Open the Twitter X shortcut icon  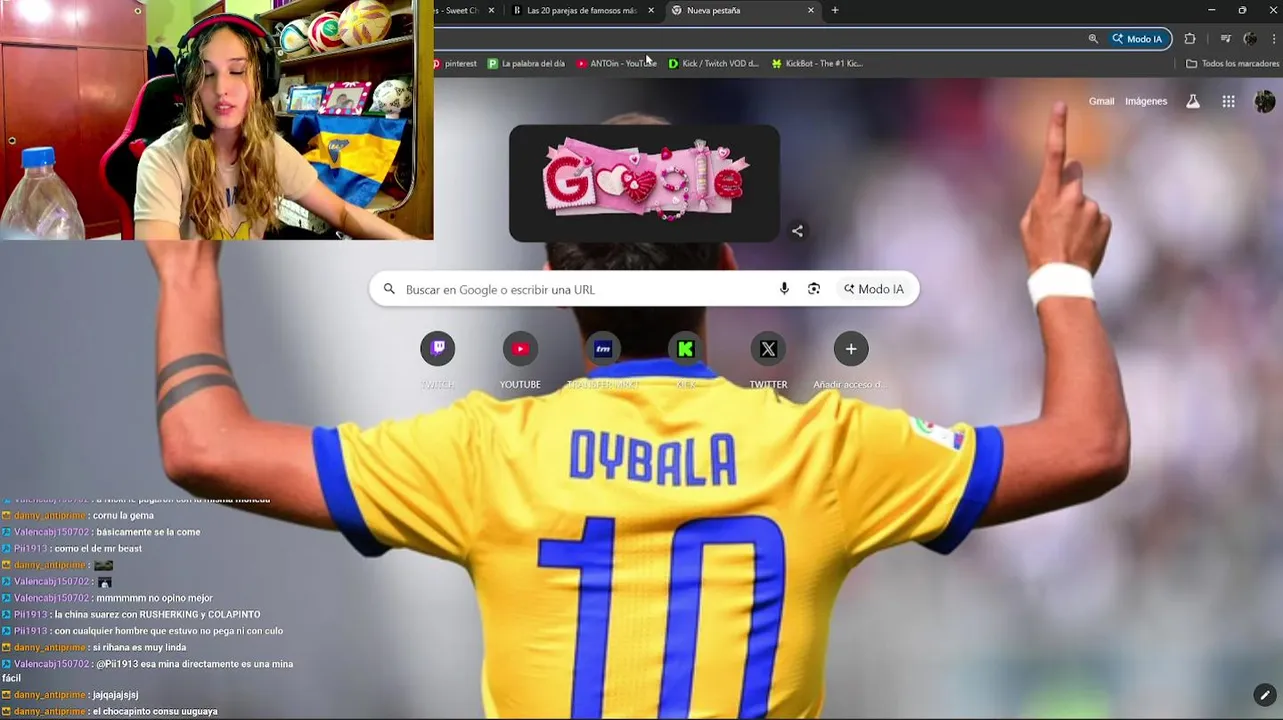click(768, 349)
